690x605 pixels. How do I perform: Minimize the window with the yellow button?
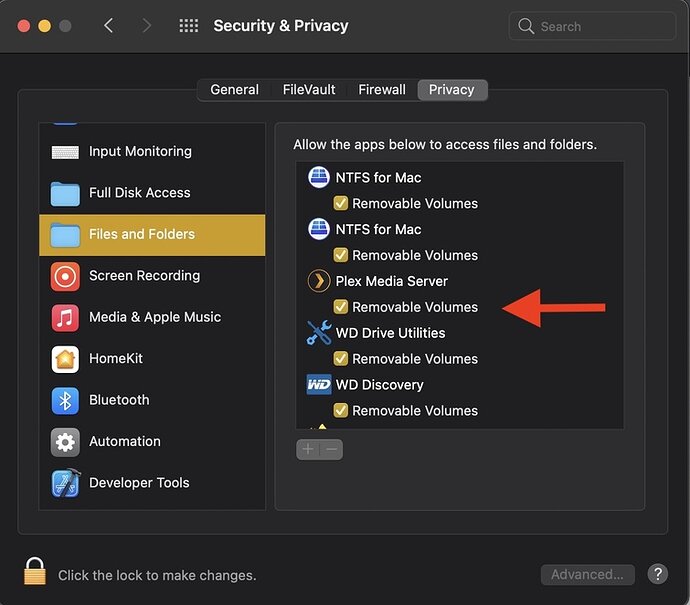(44, 26)
